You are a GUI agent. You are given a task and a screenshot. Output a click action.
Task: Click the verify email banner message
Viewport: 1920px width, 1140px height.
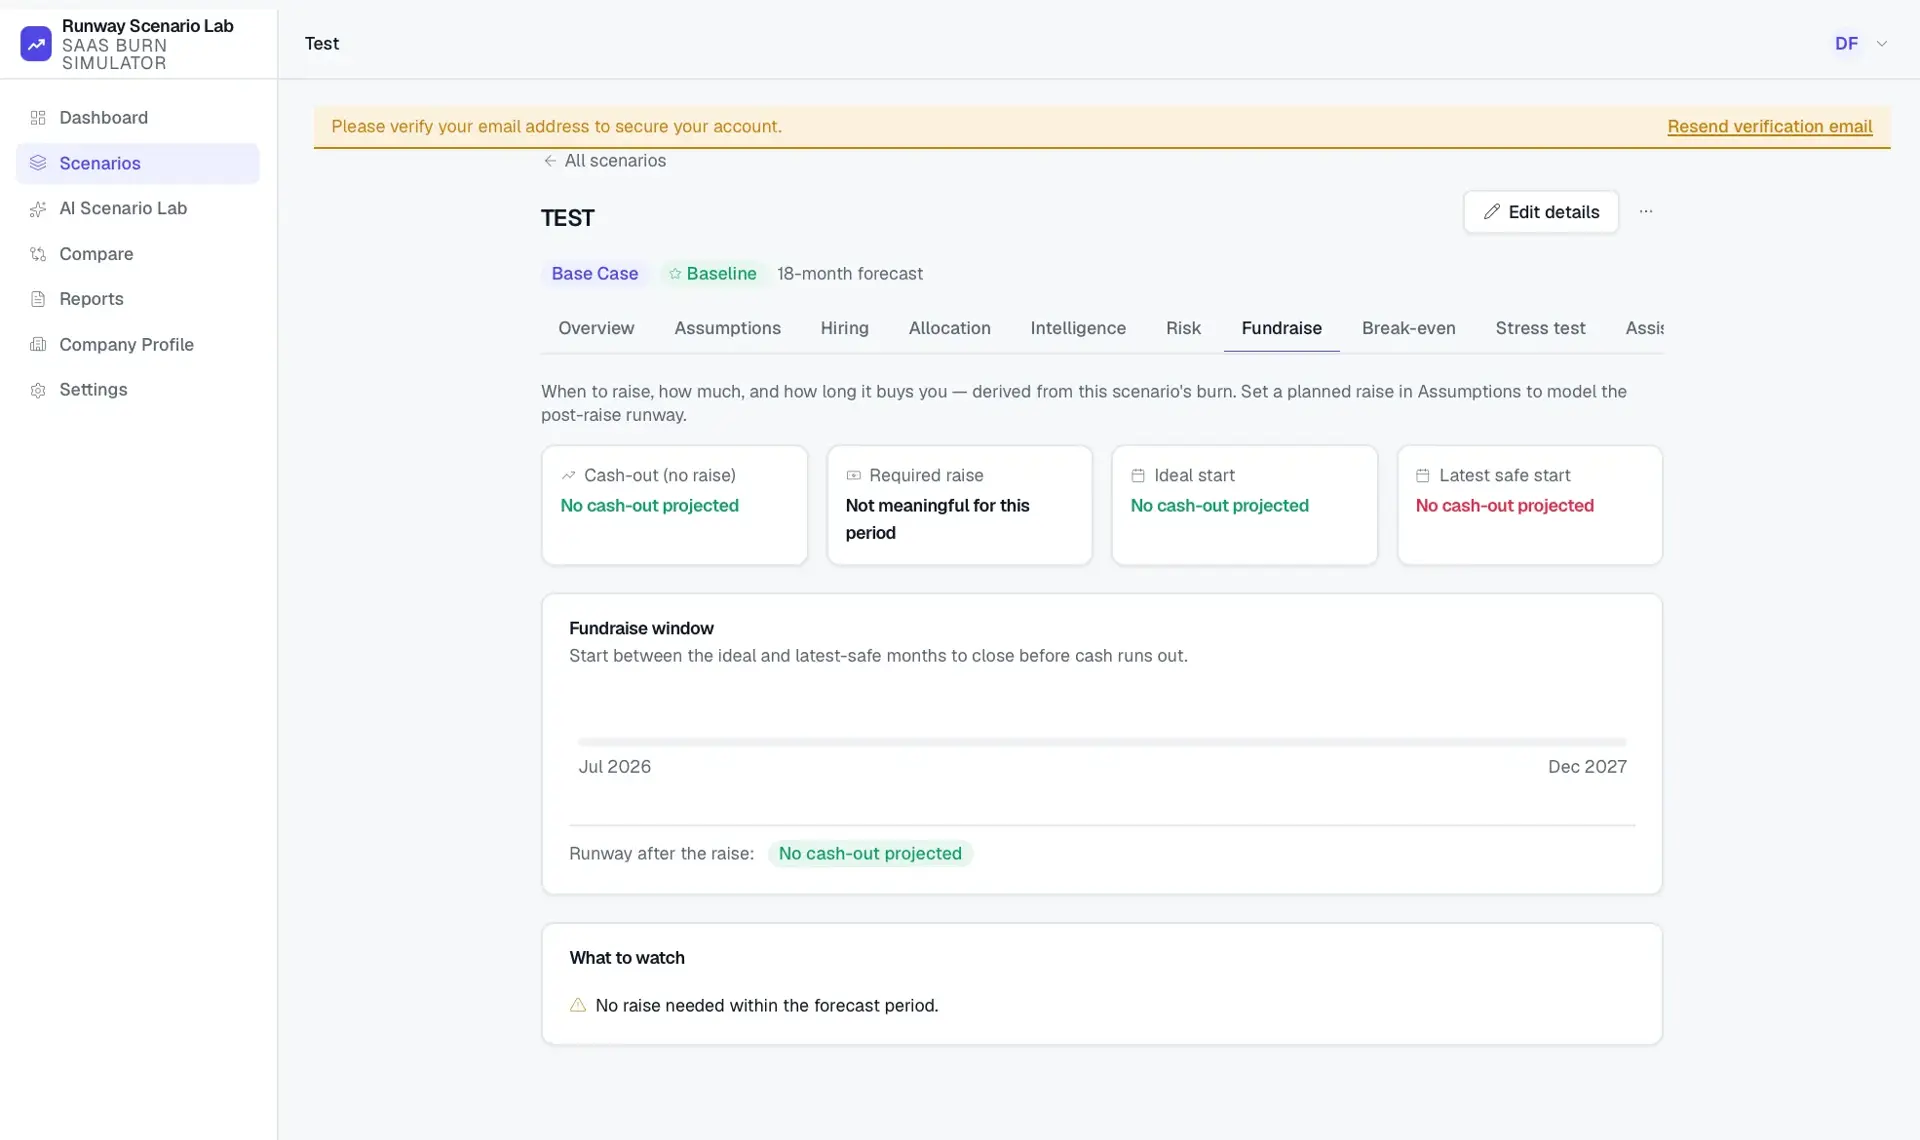pyautogui.click(x=556, y=127)
